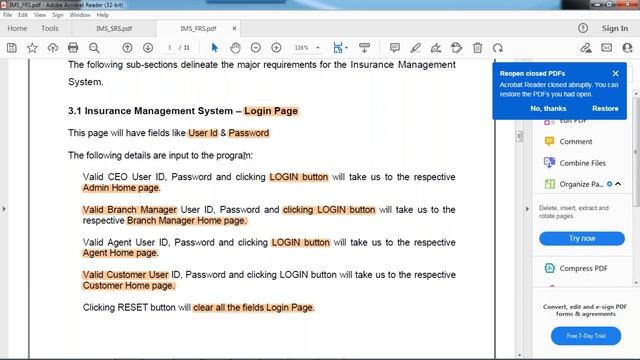Click the 'Branch Manager Home page' highlight
This screenshot has height=360, width=640.
187,220
